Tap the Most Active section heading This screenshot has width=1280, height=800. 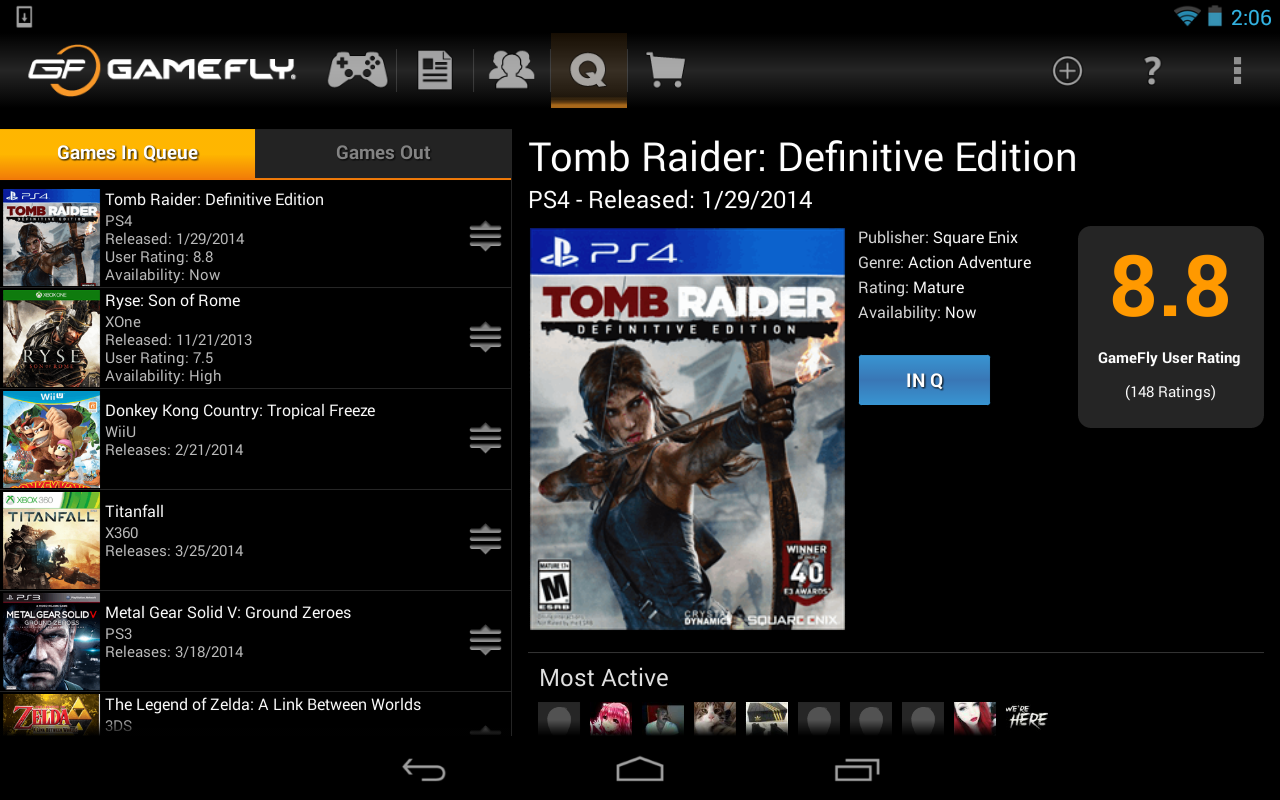pyautogui.click(x=604, y=678)
